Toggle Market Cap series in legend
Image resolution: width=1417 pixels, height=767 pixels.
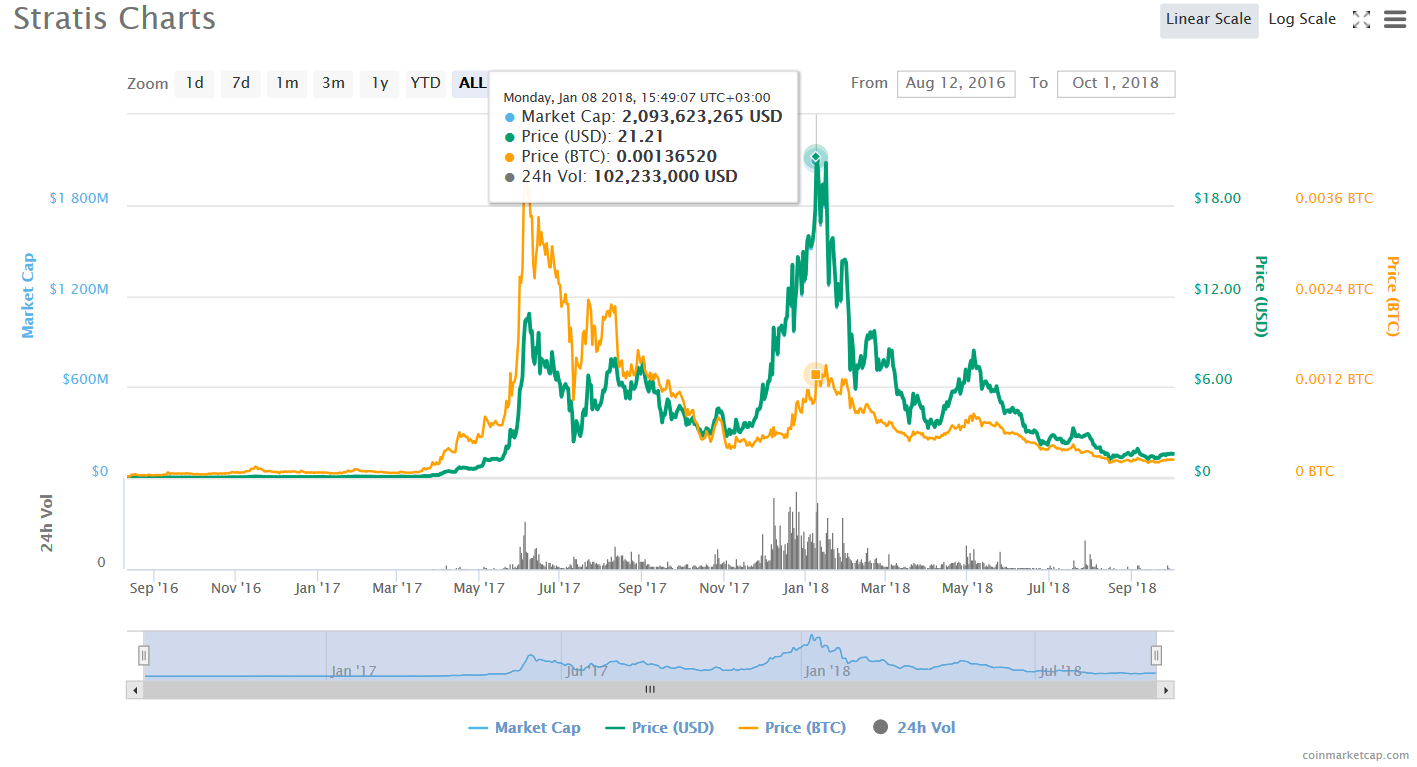pyautogui.click(x=524, y=728)
